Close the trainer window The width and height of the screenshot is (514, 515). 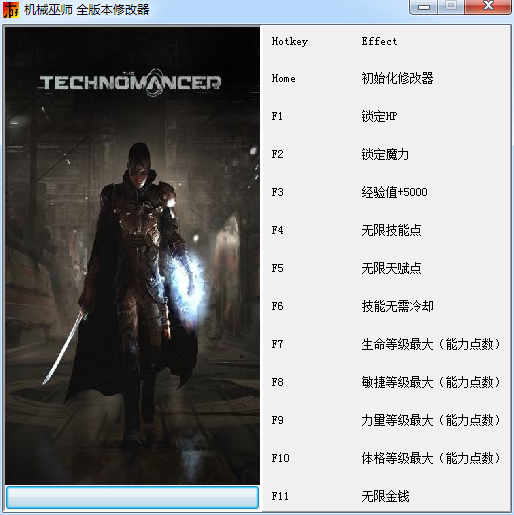pos(488,6)
